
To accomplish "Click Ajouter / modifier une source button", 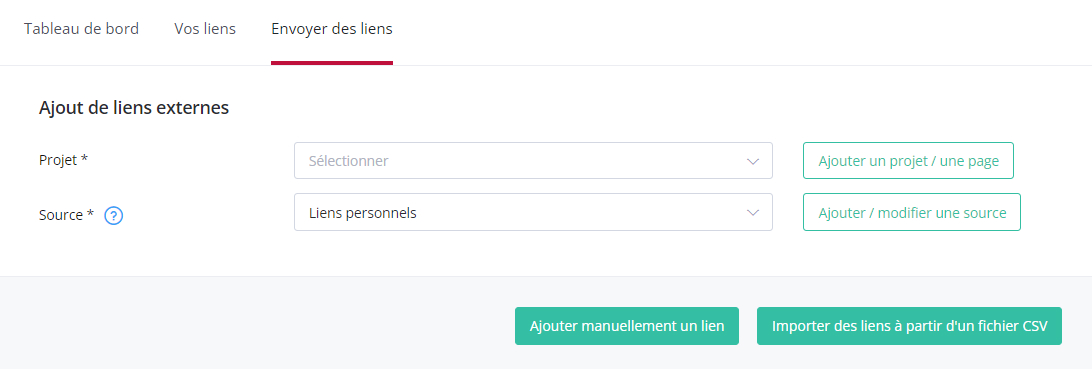I will pos(912,212).
